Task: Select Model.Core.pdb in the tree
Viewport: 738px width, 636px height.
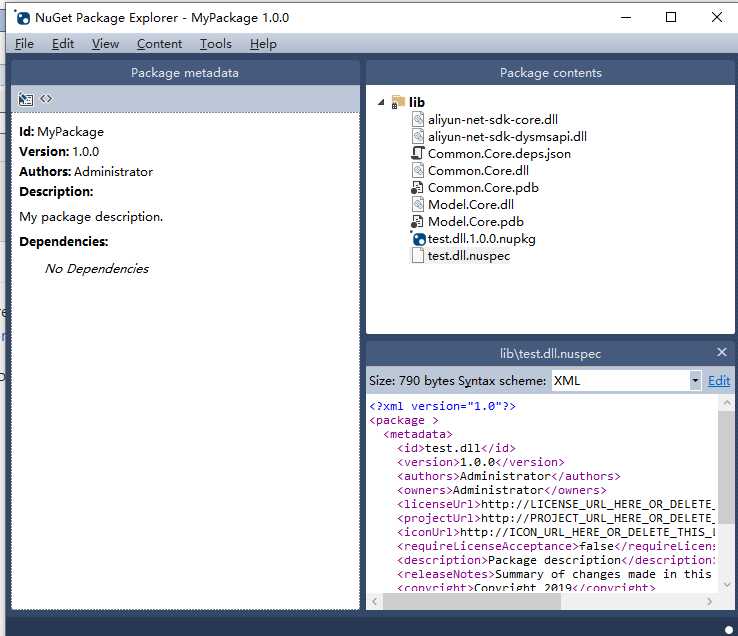Action: (475, 221)
